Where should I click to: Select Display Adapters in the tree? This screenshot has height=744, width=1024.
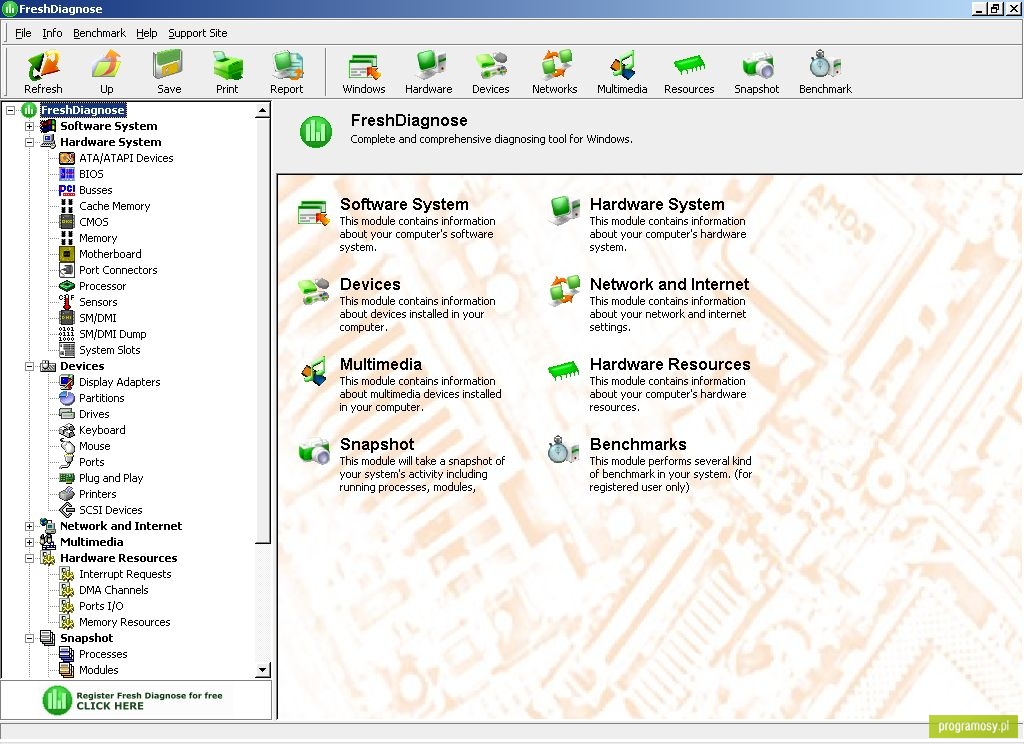point(120,382)
